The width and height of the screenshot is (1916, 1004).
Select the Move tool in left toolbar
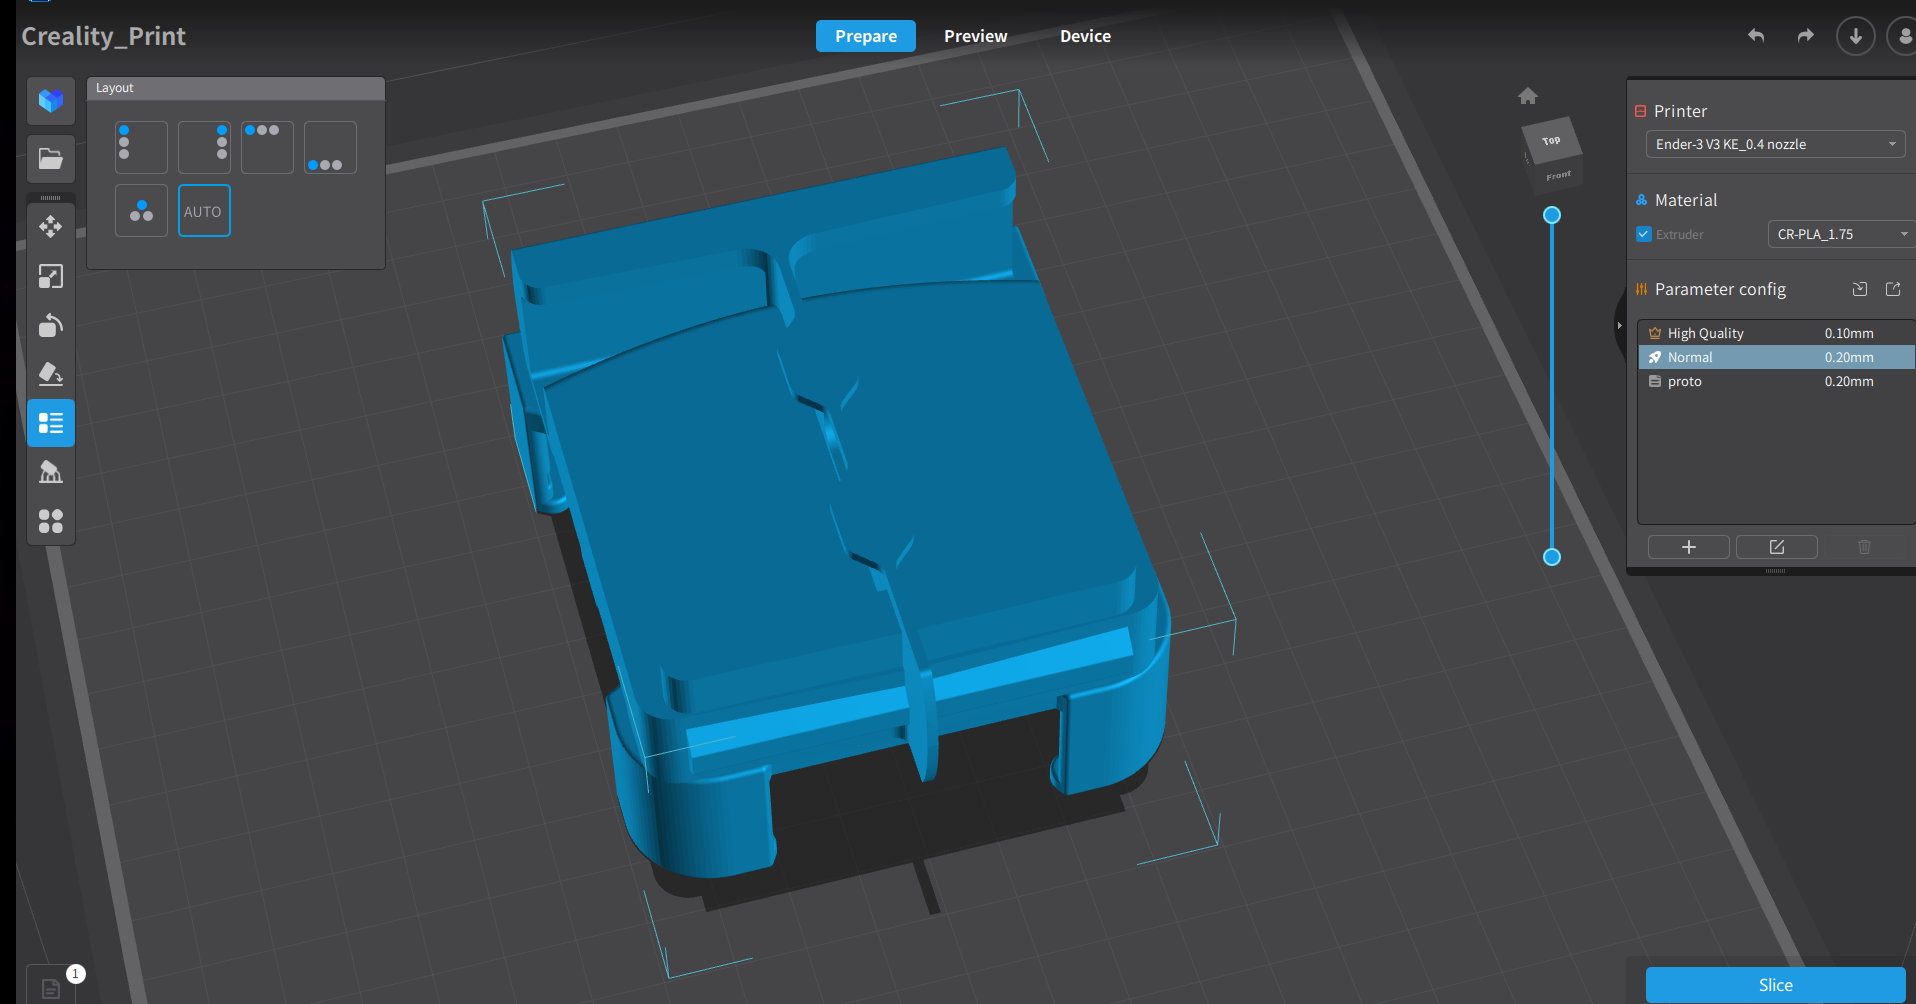point(51,227)
